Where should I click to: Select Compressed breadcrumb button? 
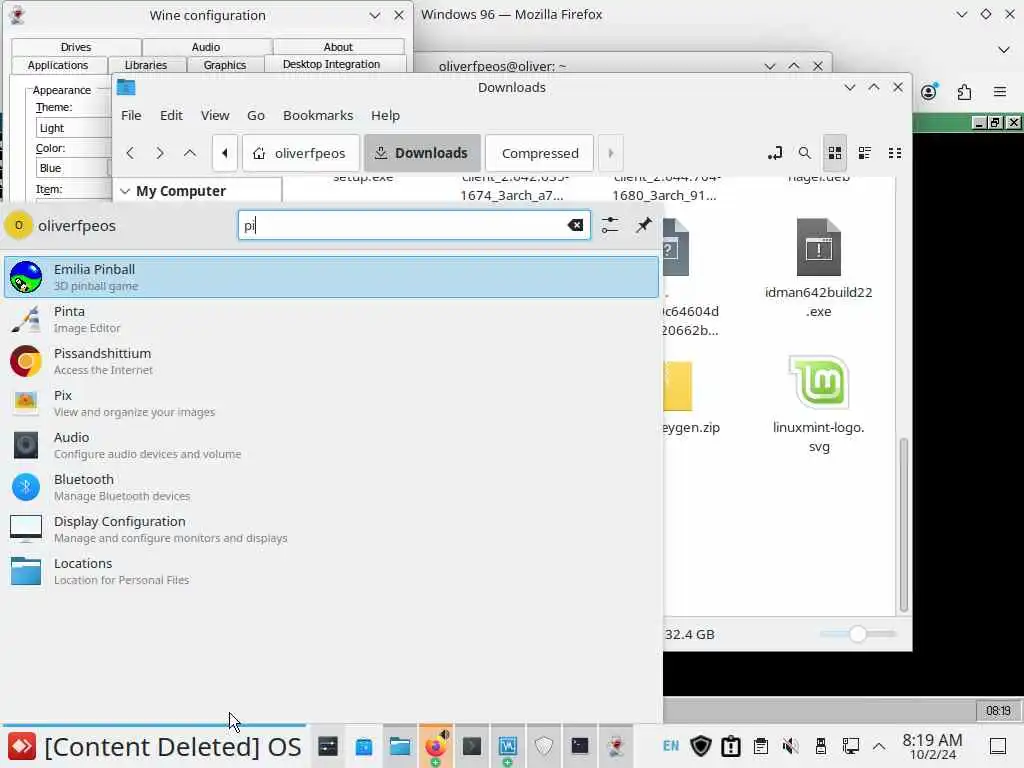coord(539,153)
